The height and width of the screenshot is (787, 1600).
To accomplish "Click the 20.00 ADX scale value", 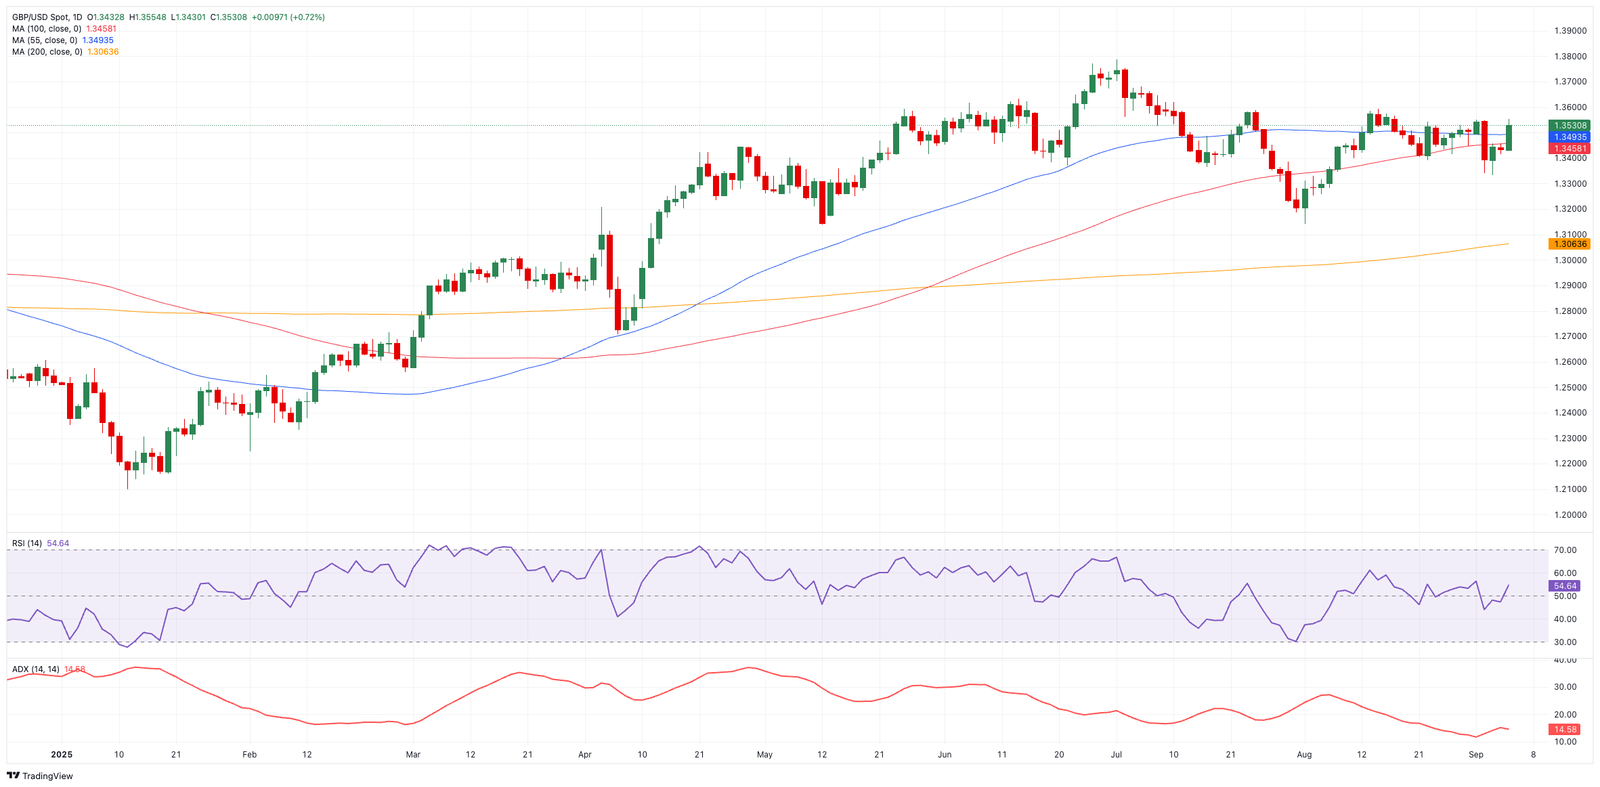I will [x=1565, y=715].
